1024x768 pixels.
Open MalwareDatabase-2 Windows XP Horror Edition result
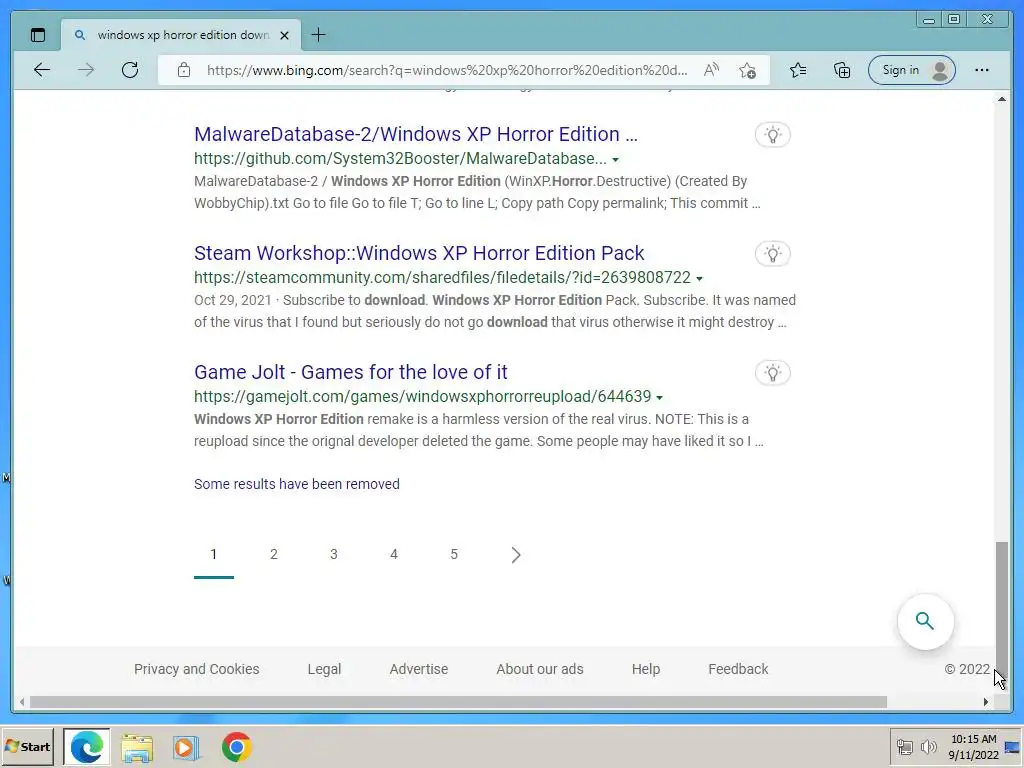click(415, 134)
